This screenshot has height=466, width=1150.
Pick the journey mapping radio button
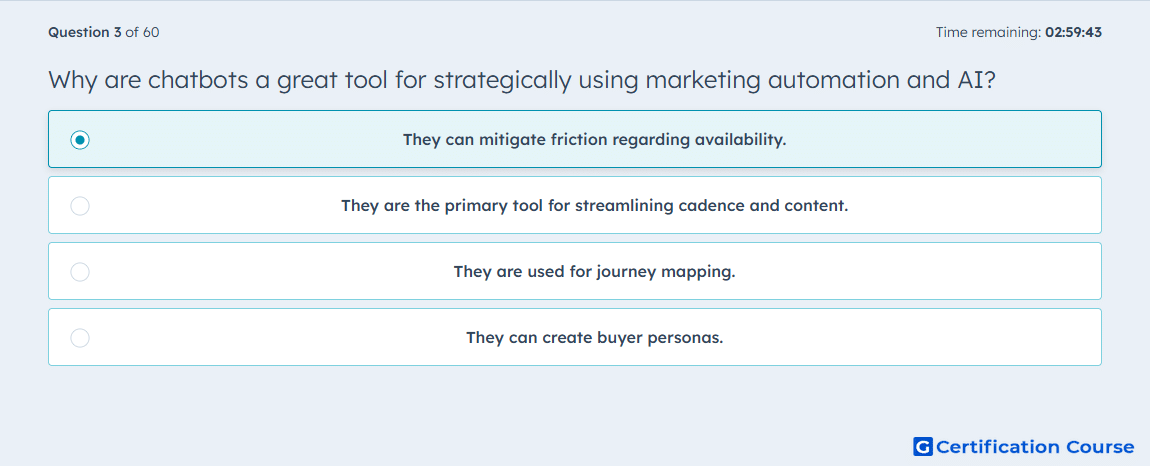point(80,272)
